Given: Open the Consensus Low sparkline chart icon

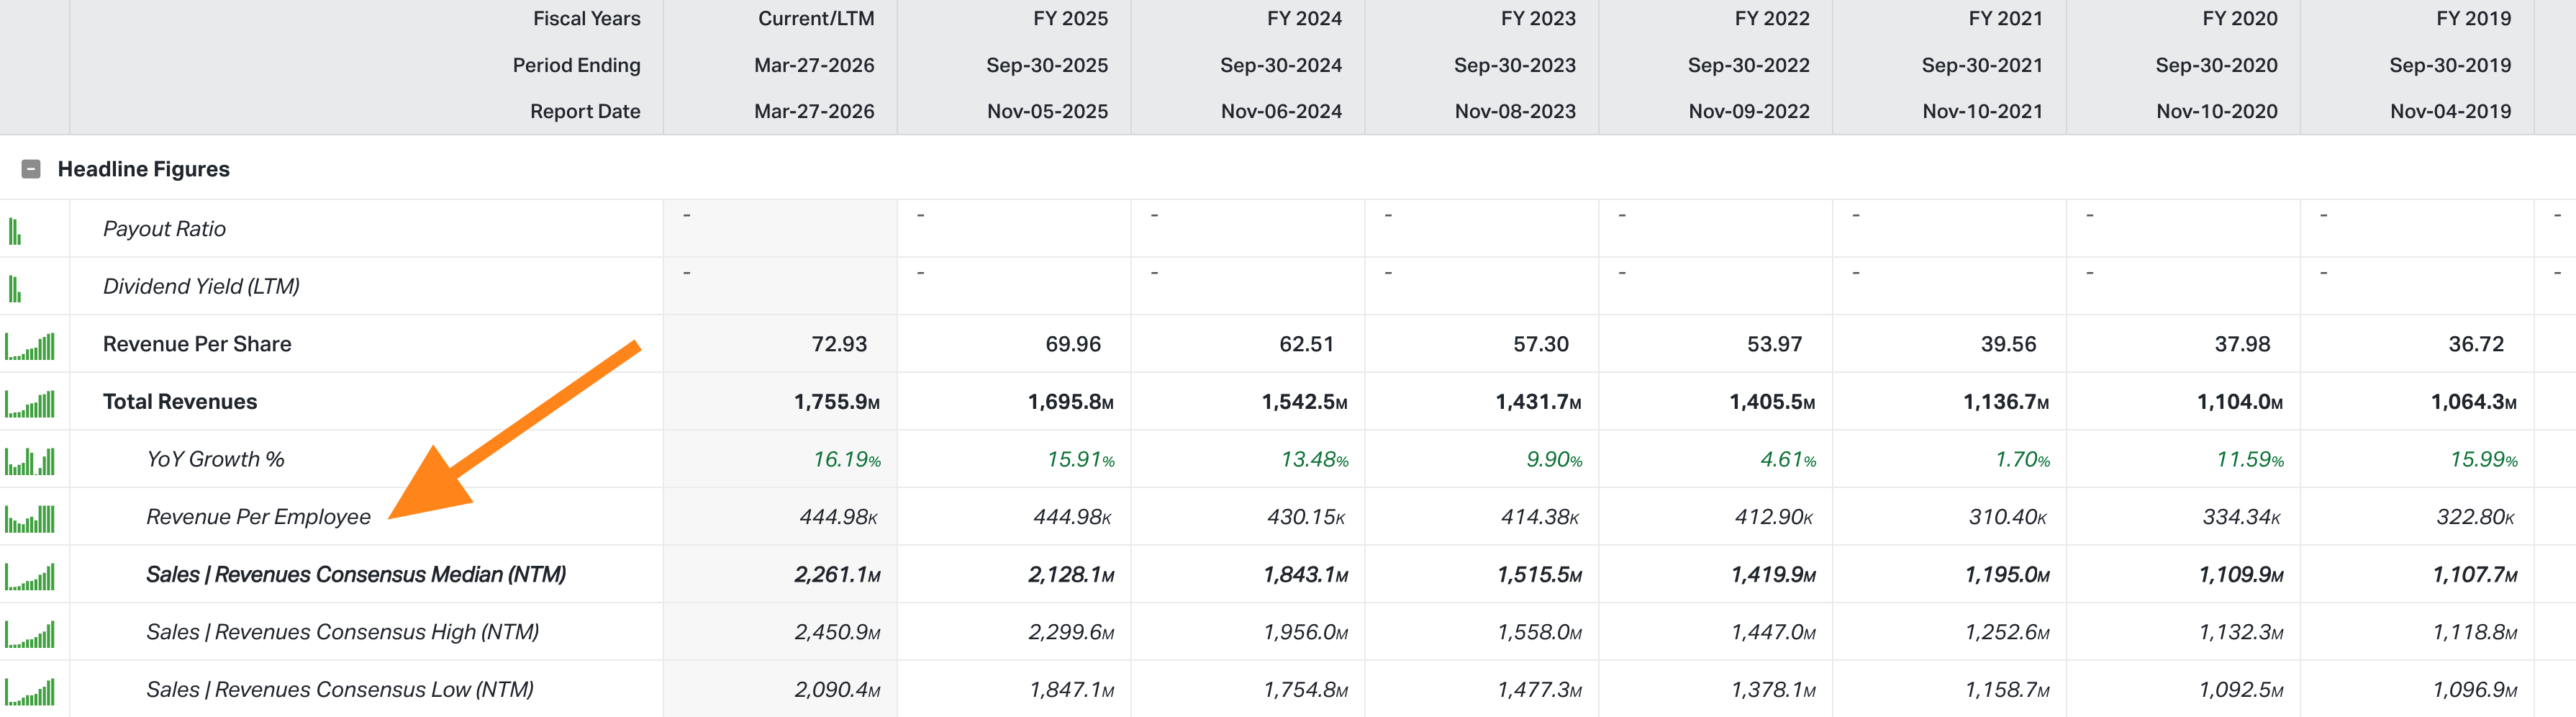Looking at the screenshot, I should pos(30,691).
